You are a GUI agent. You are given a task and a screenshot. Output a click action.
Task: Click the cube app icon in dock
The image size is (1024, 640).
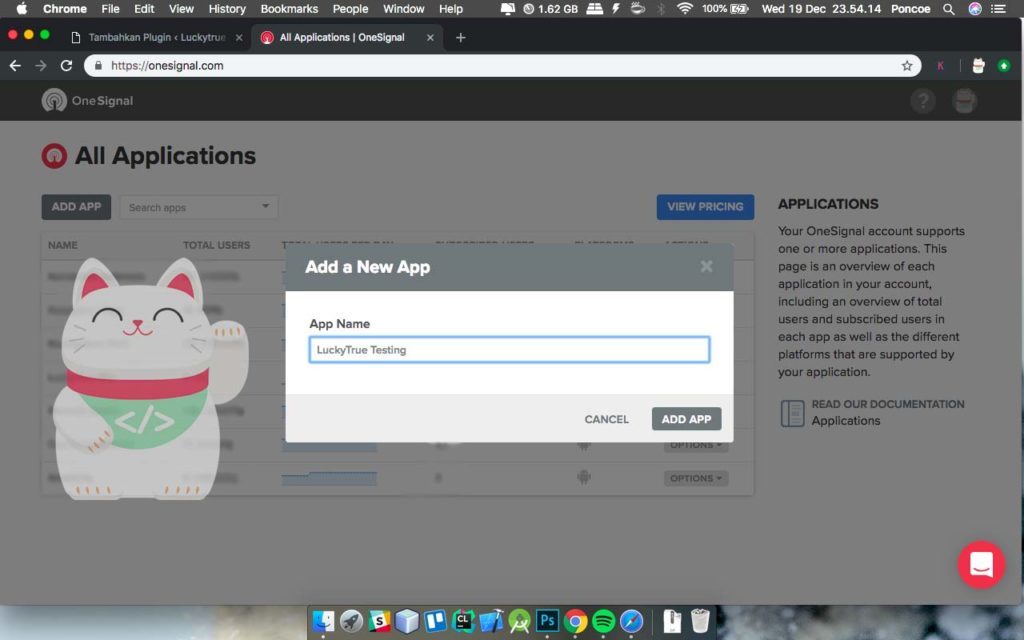click(x=408, y=621)
